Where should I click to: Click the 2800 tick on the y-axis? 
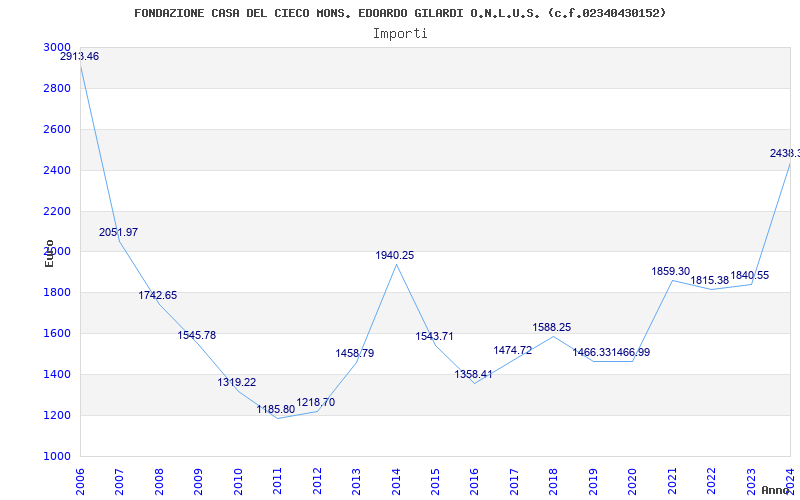coord(57,89)
